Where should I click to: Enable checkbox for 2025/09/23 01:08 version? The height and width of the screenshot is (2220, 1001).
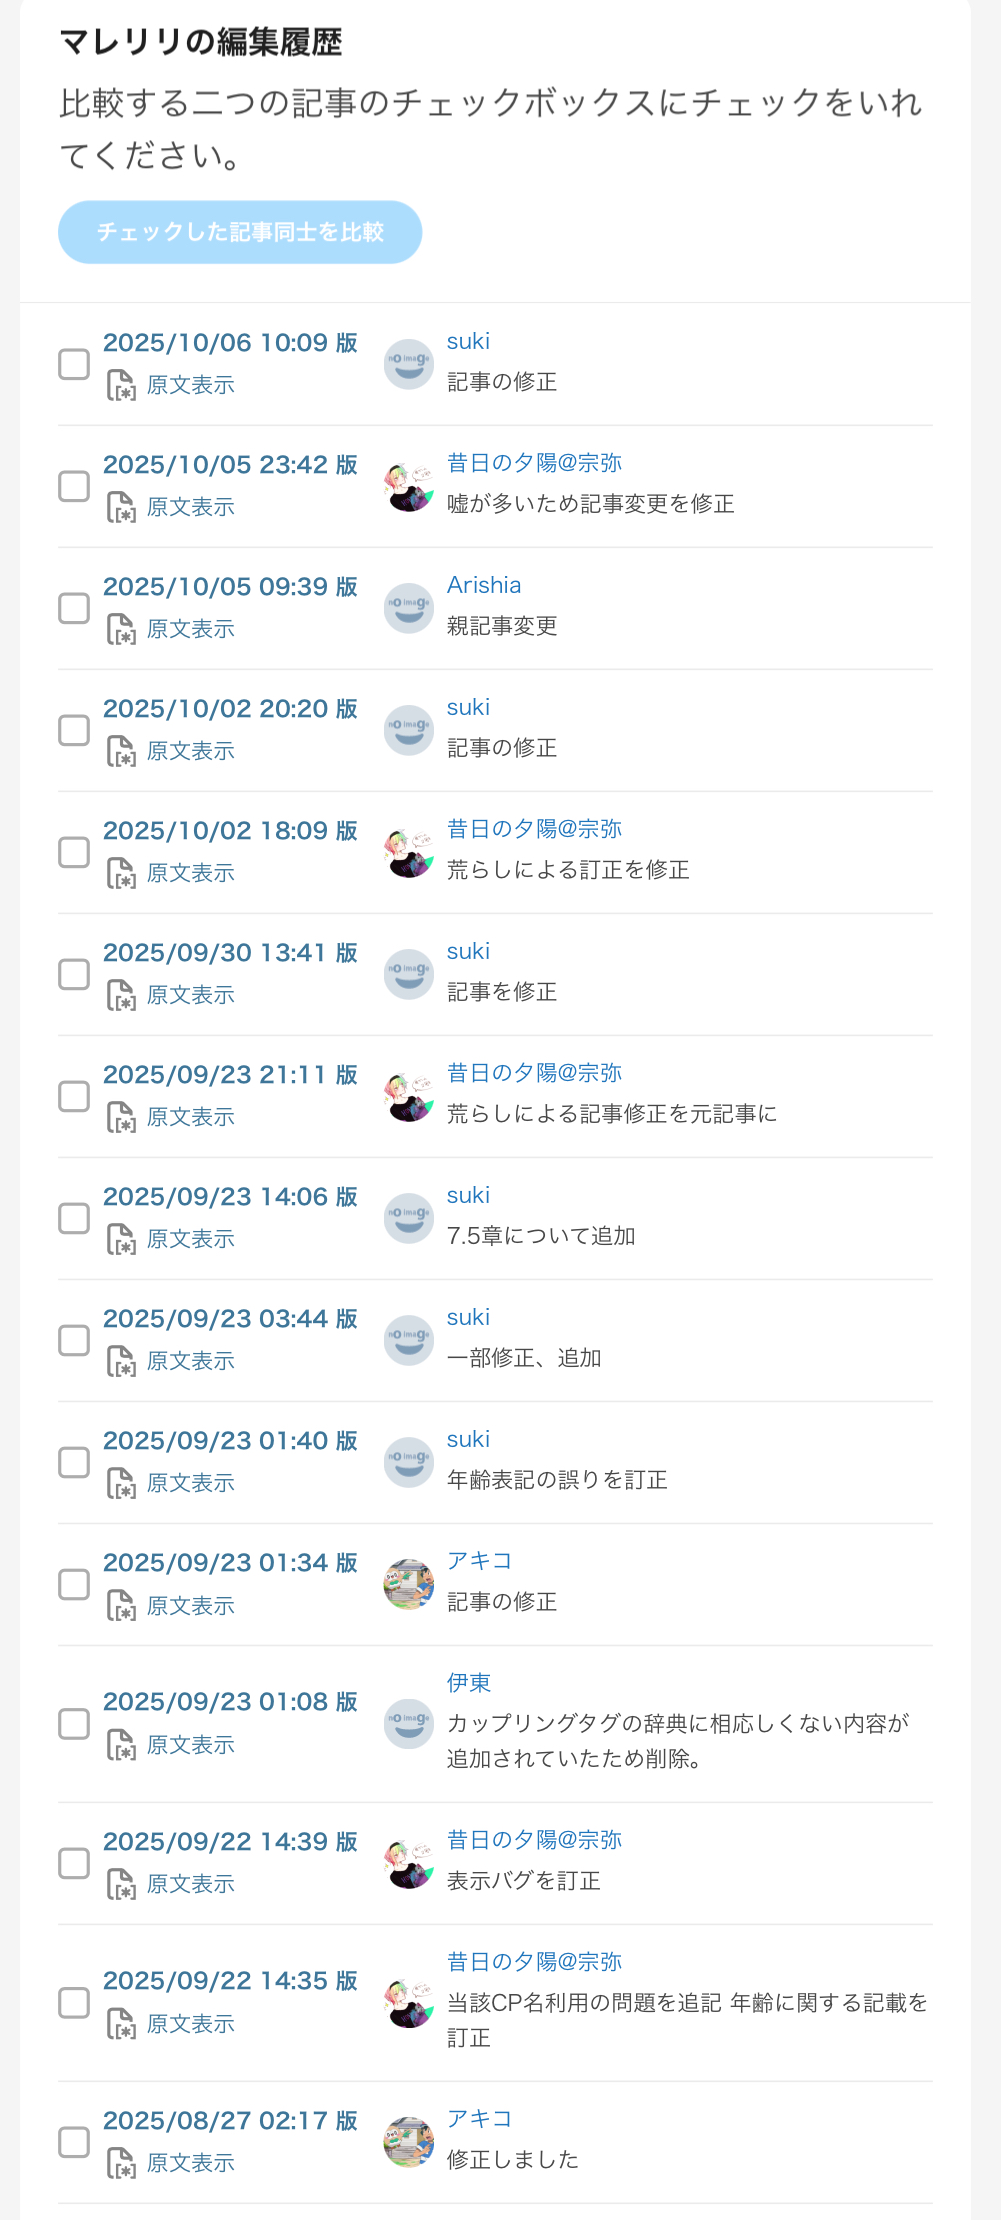click(x=74, y=1724)
